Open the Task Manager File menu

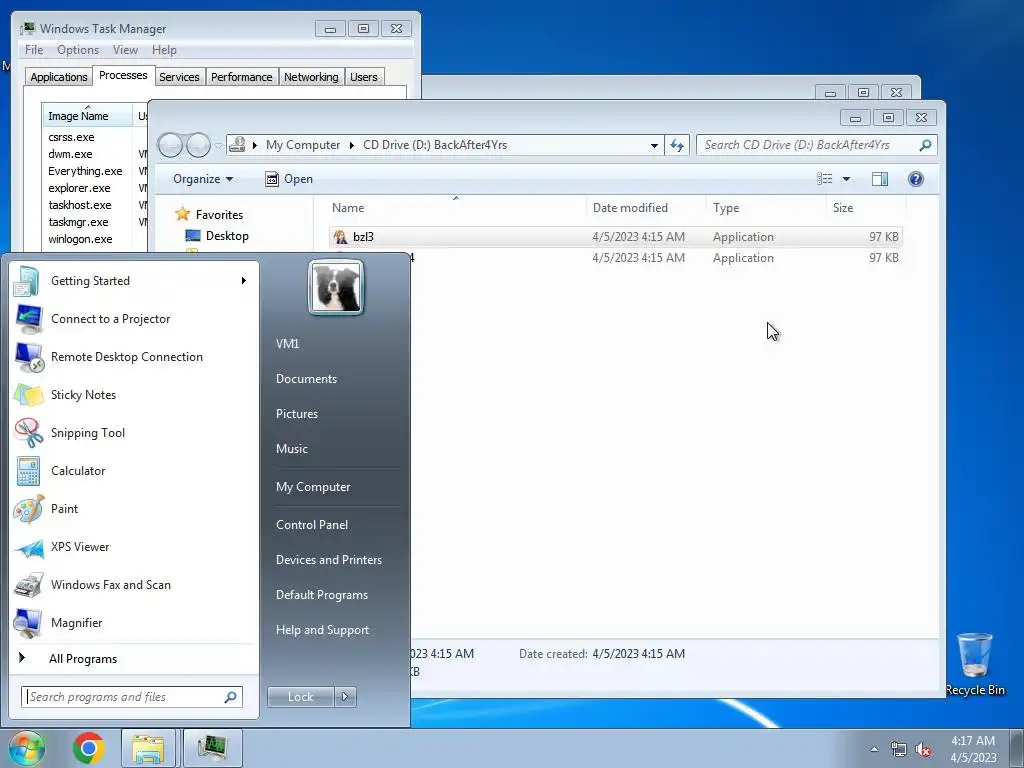(x=34, y=50)
